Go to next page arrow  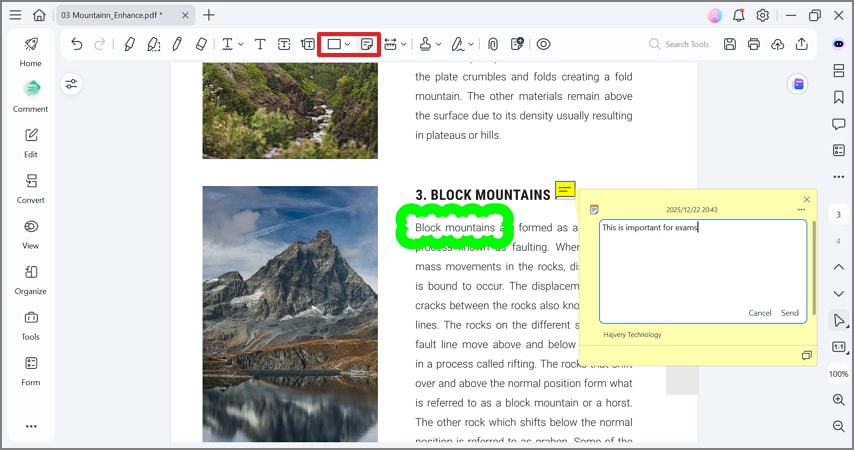point(839,294)
